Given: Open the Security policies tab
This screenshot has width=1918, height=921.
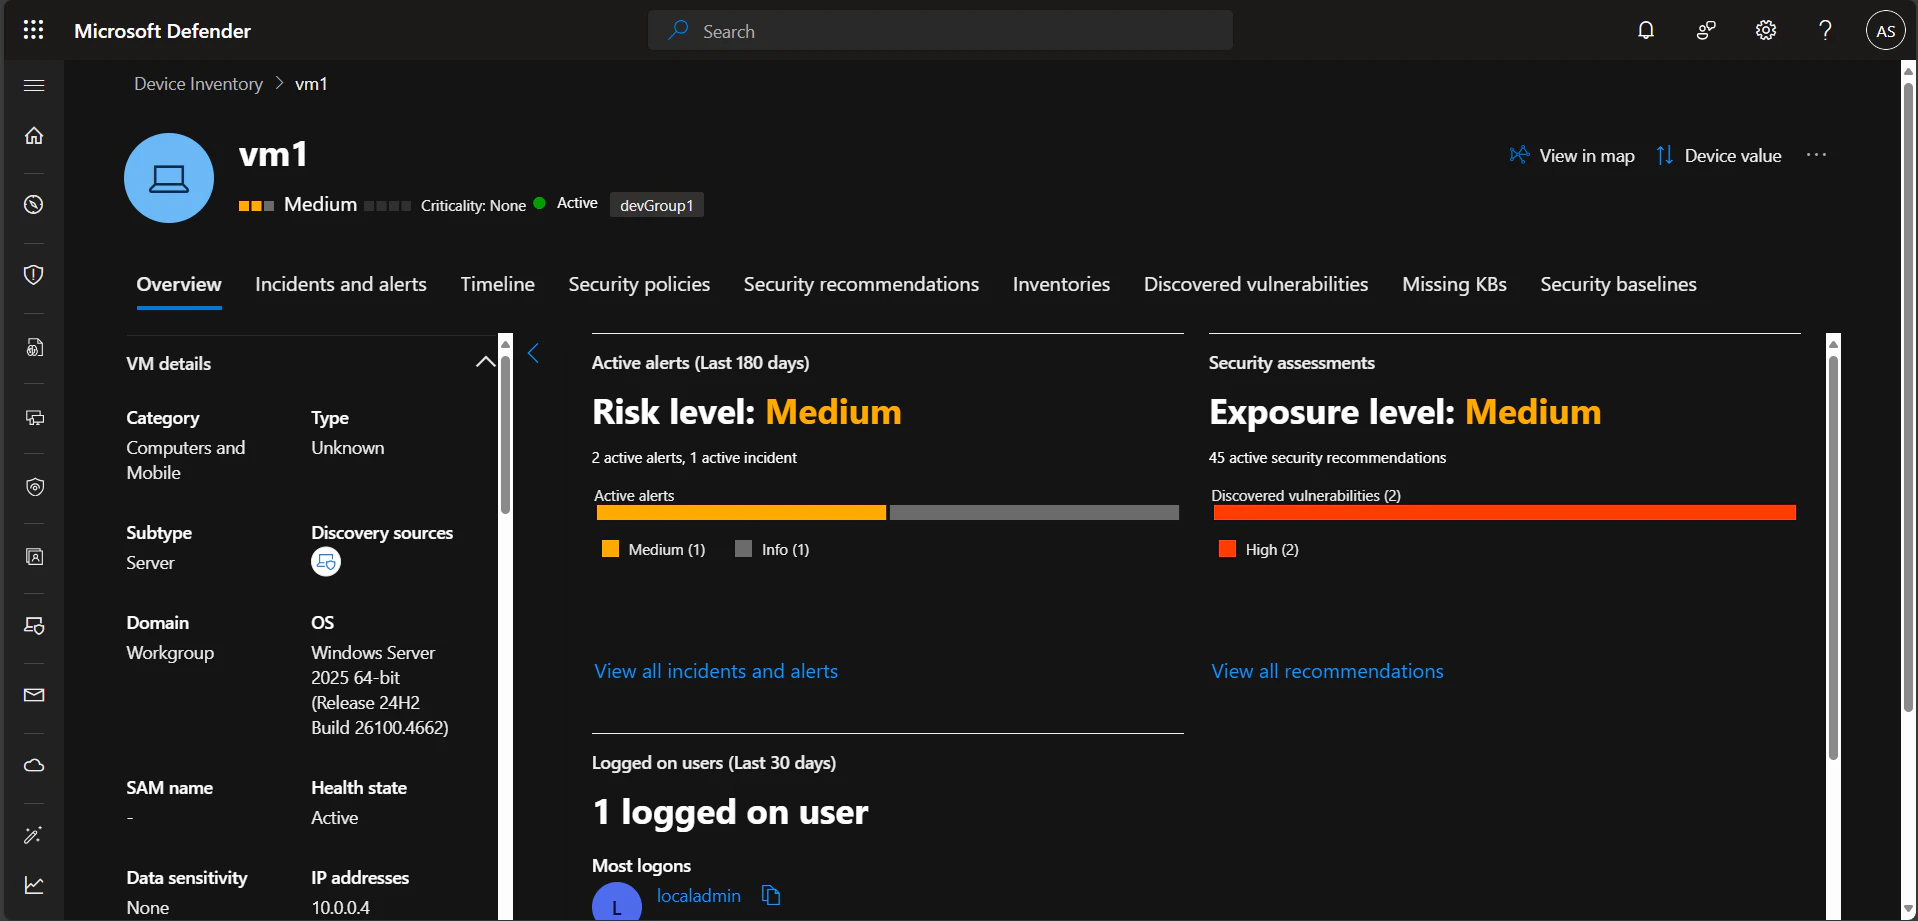Looking at the screenshot, I should (x=640, y=284).
